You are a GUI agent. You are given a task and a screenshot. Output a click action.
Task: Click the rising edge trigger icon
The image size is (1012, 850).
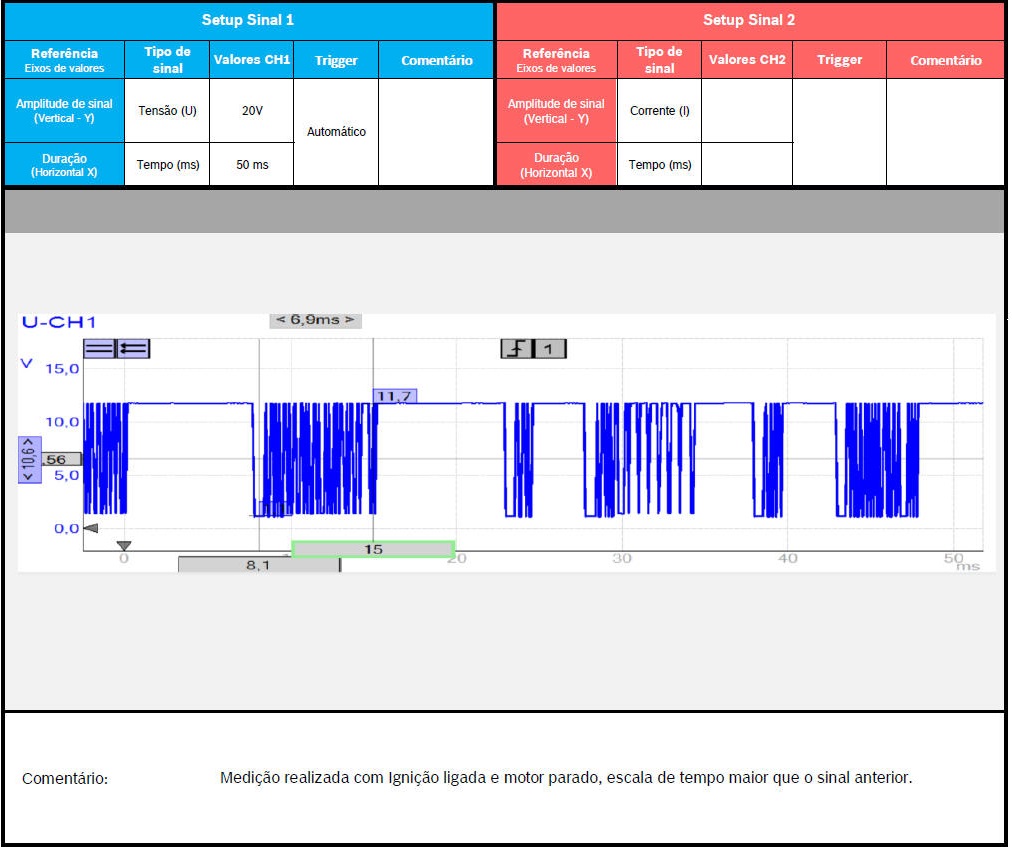(516, 348)
